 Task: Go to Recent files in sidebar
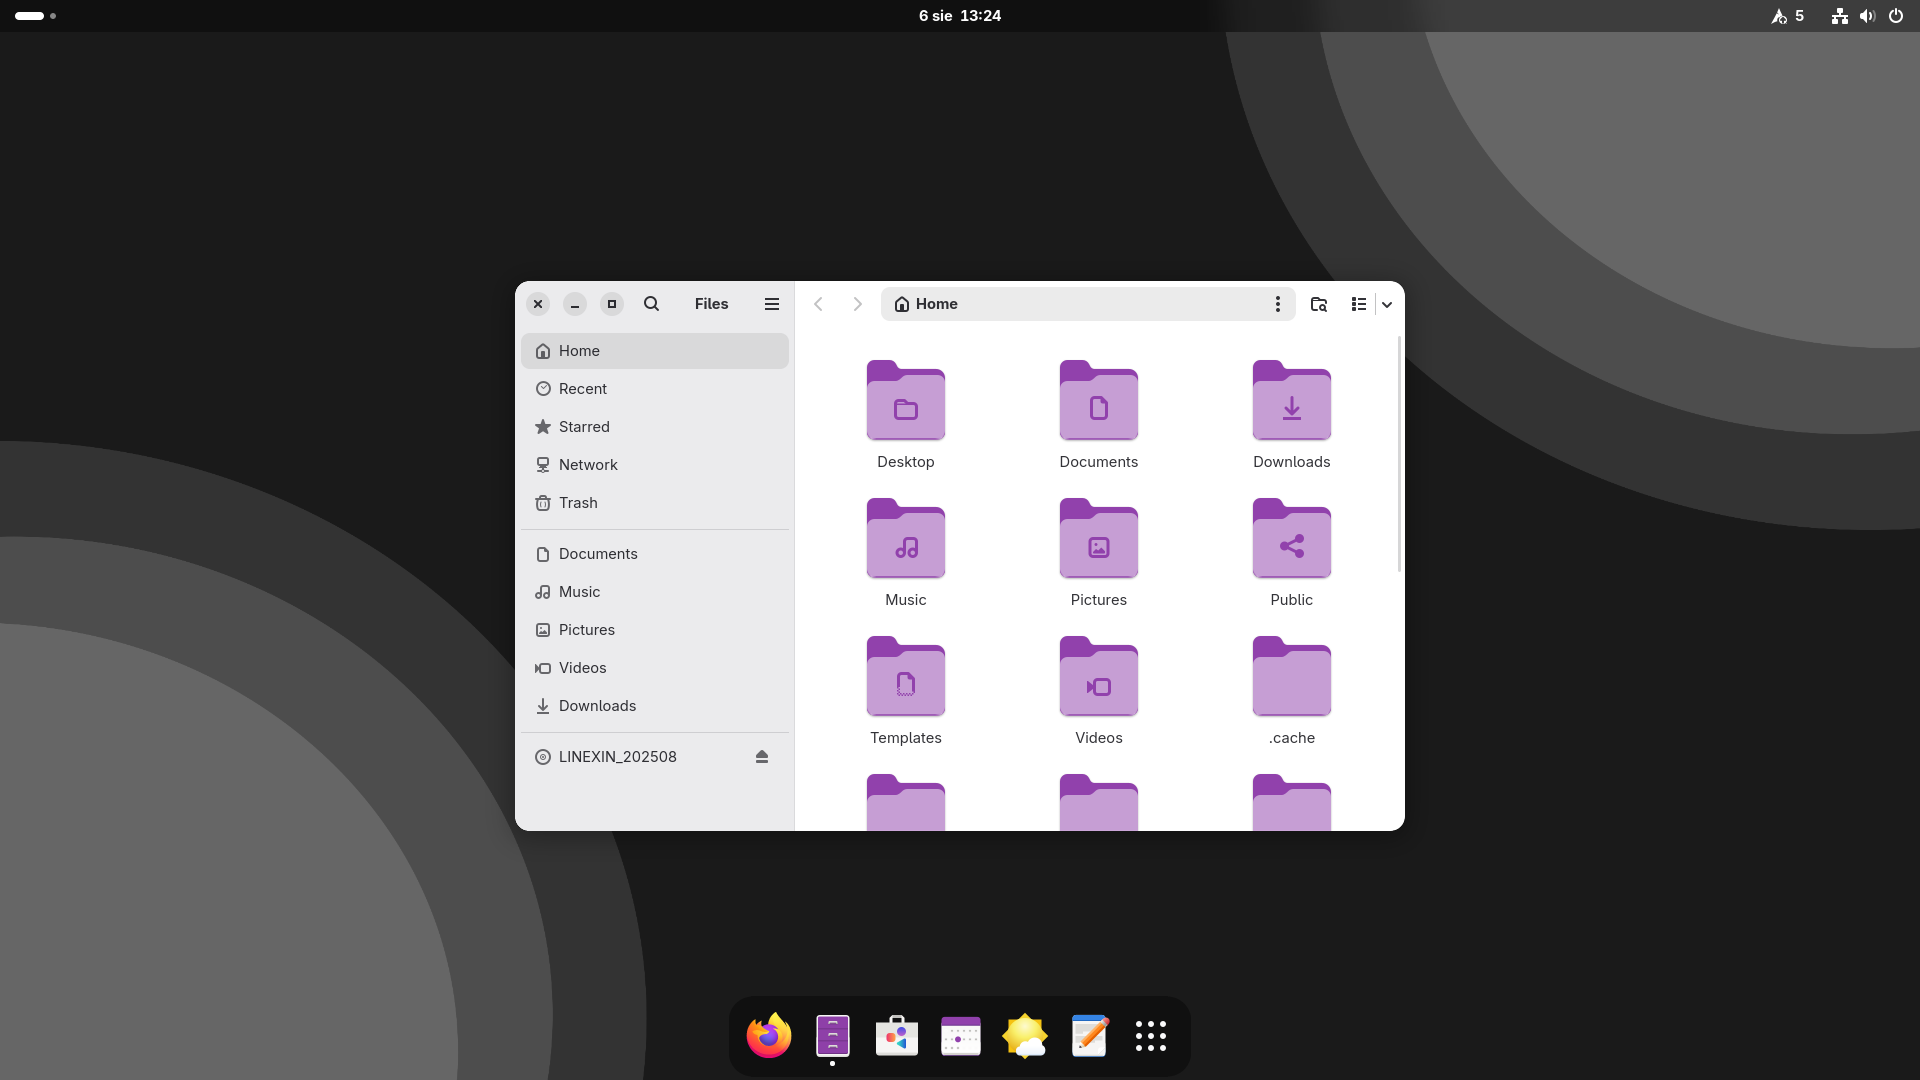coord(582,389)
